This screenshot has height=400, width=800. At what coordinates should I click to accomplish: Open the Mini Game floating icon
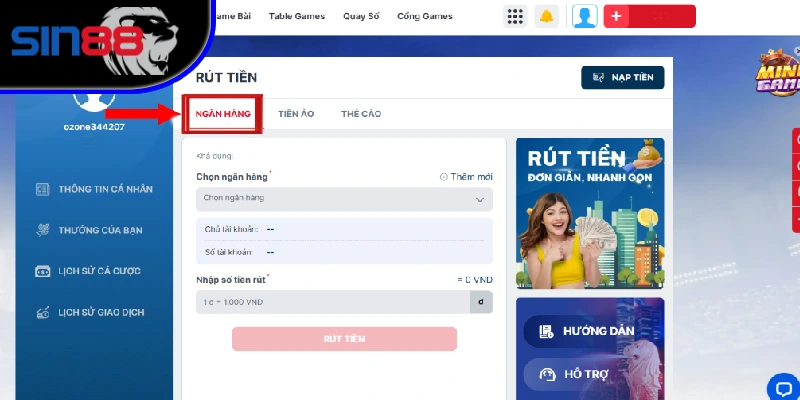click(778, 72)
